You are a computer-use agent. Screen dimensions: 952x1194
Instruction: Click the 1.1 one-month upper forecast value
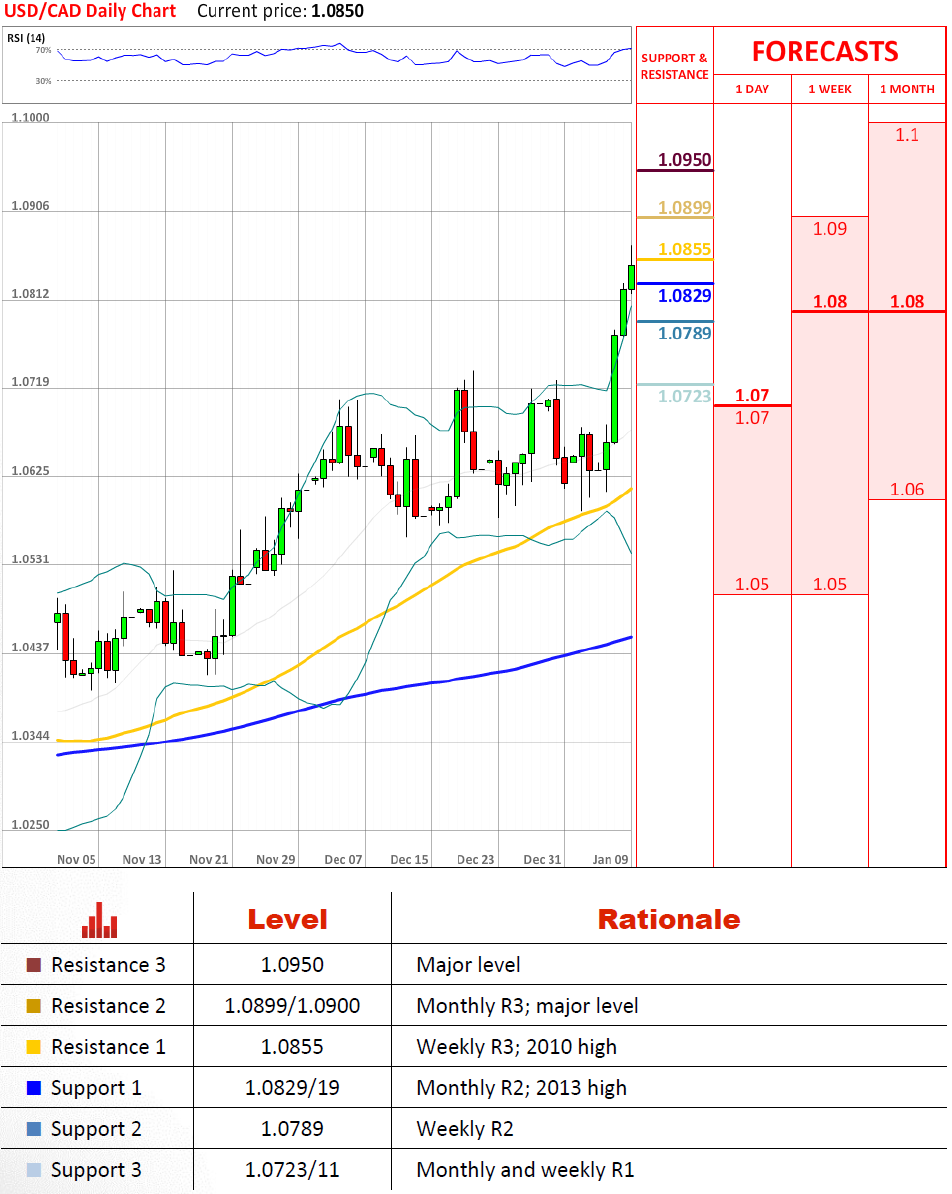click(906, 136)
